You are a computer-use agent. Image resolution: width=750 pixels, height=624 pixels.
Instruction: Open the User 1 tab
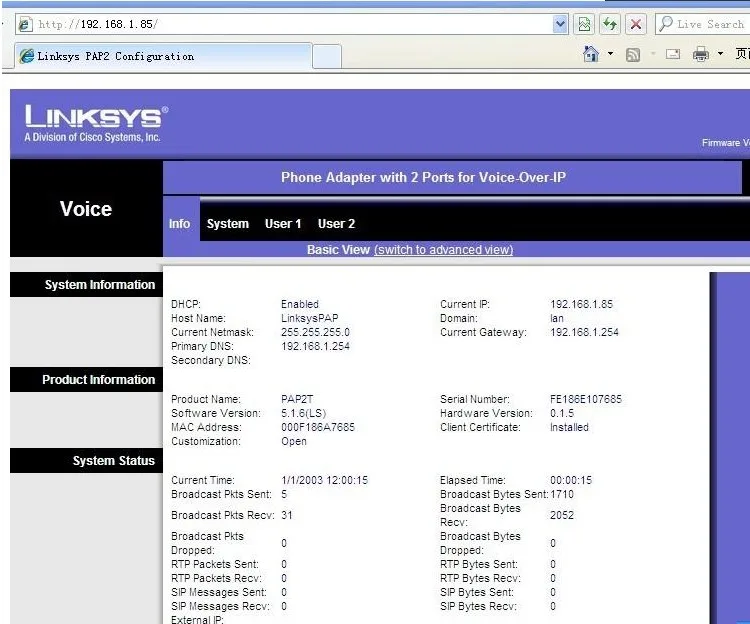(283, 224)
